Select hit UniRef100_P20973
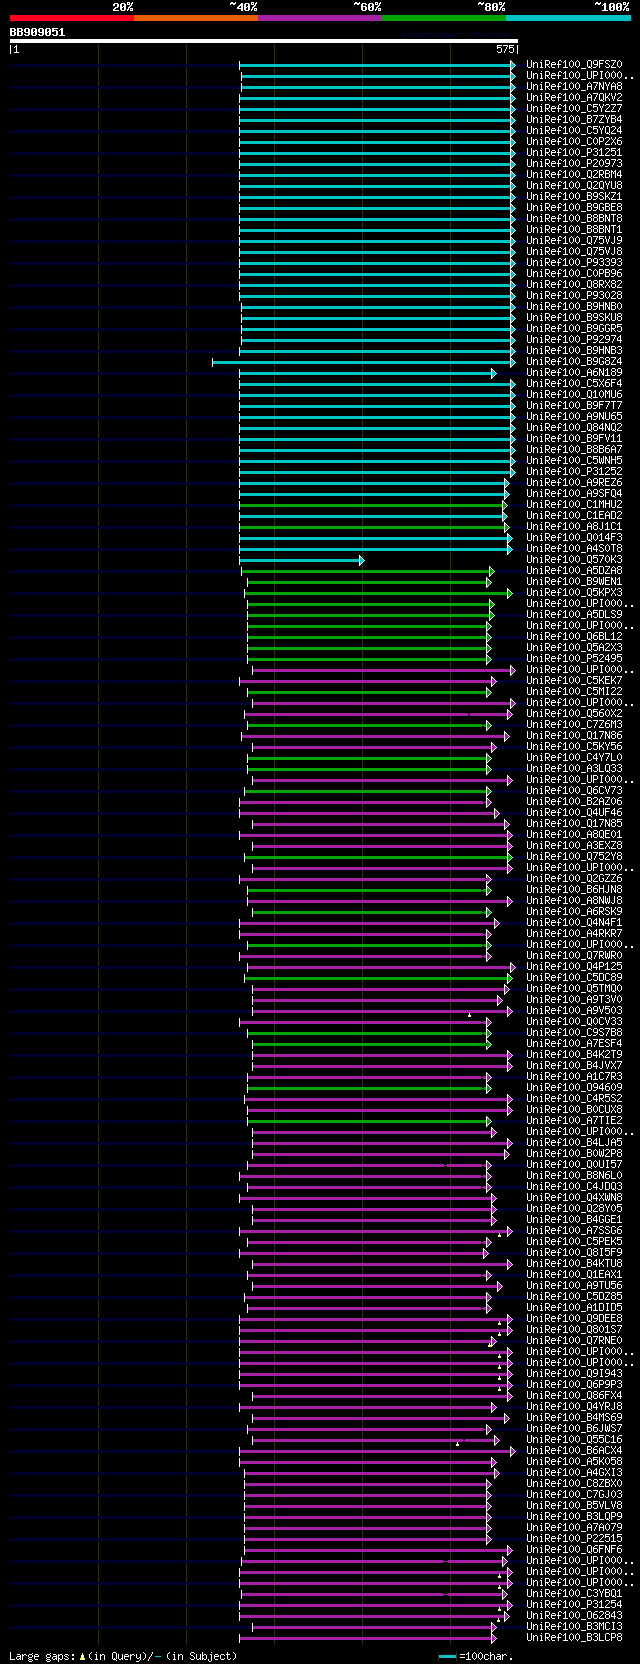640x1664 pixels. (x=574, y=163)
